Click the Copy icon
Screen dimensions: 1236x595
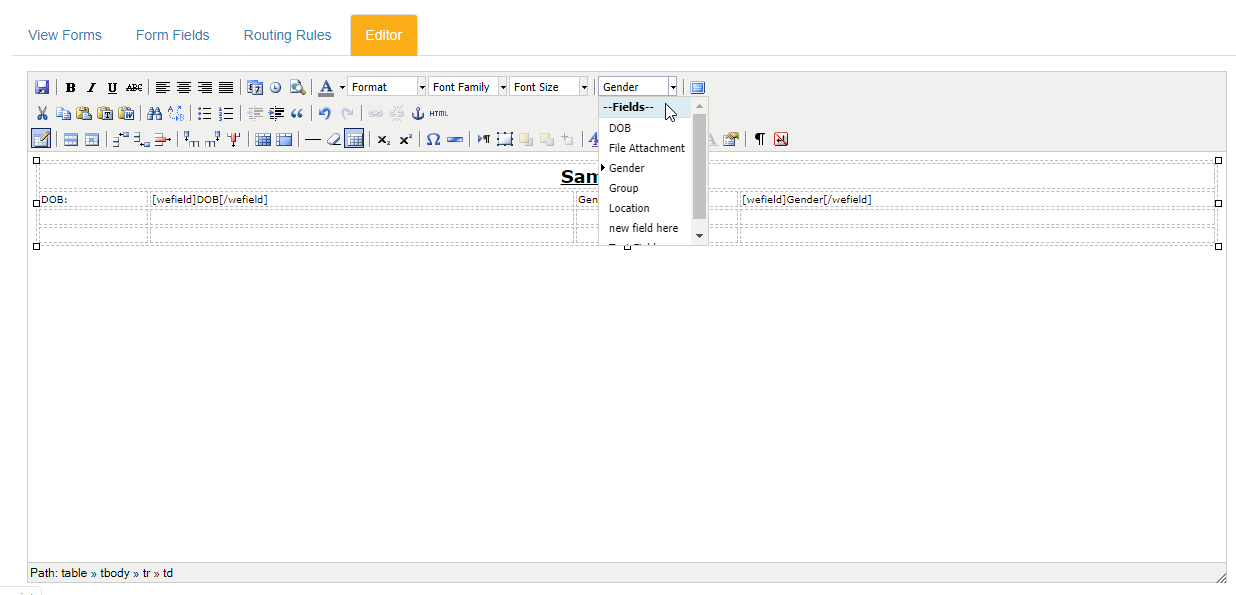63,113
